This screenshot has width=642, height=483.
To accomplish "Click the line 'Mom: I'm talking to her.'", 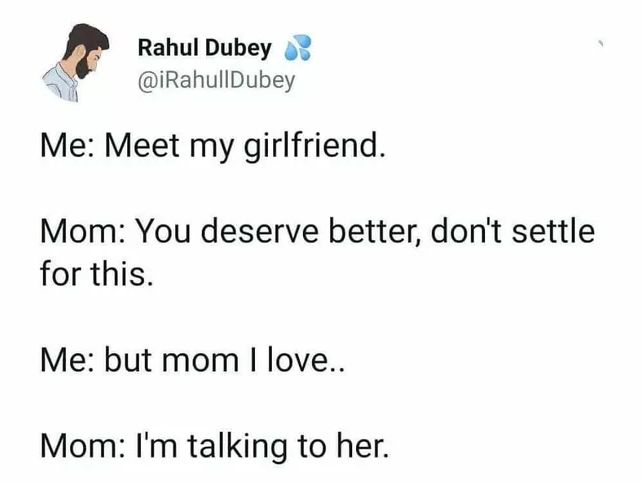I will 214,446.
